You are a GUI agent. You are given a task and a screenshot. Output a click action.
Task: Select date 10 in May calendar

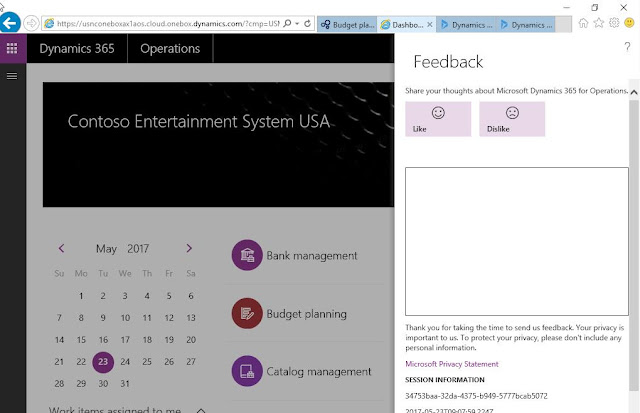pyautogui.click(x=125, y=318)
